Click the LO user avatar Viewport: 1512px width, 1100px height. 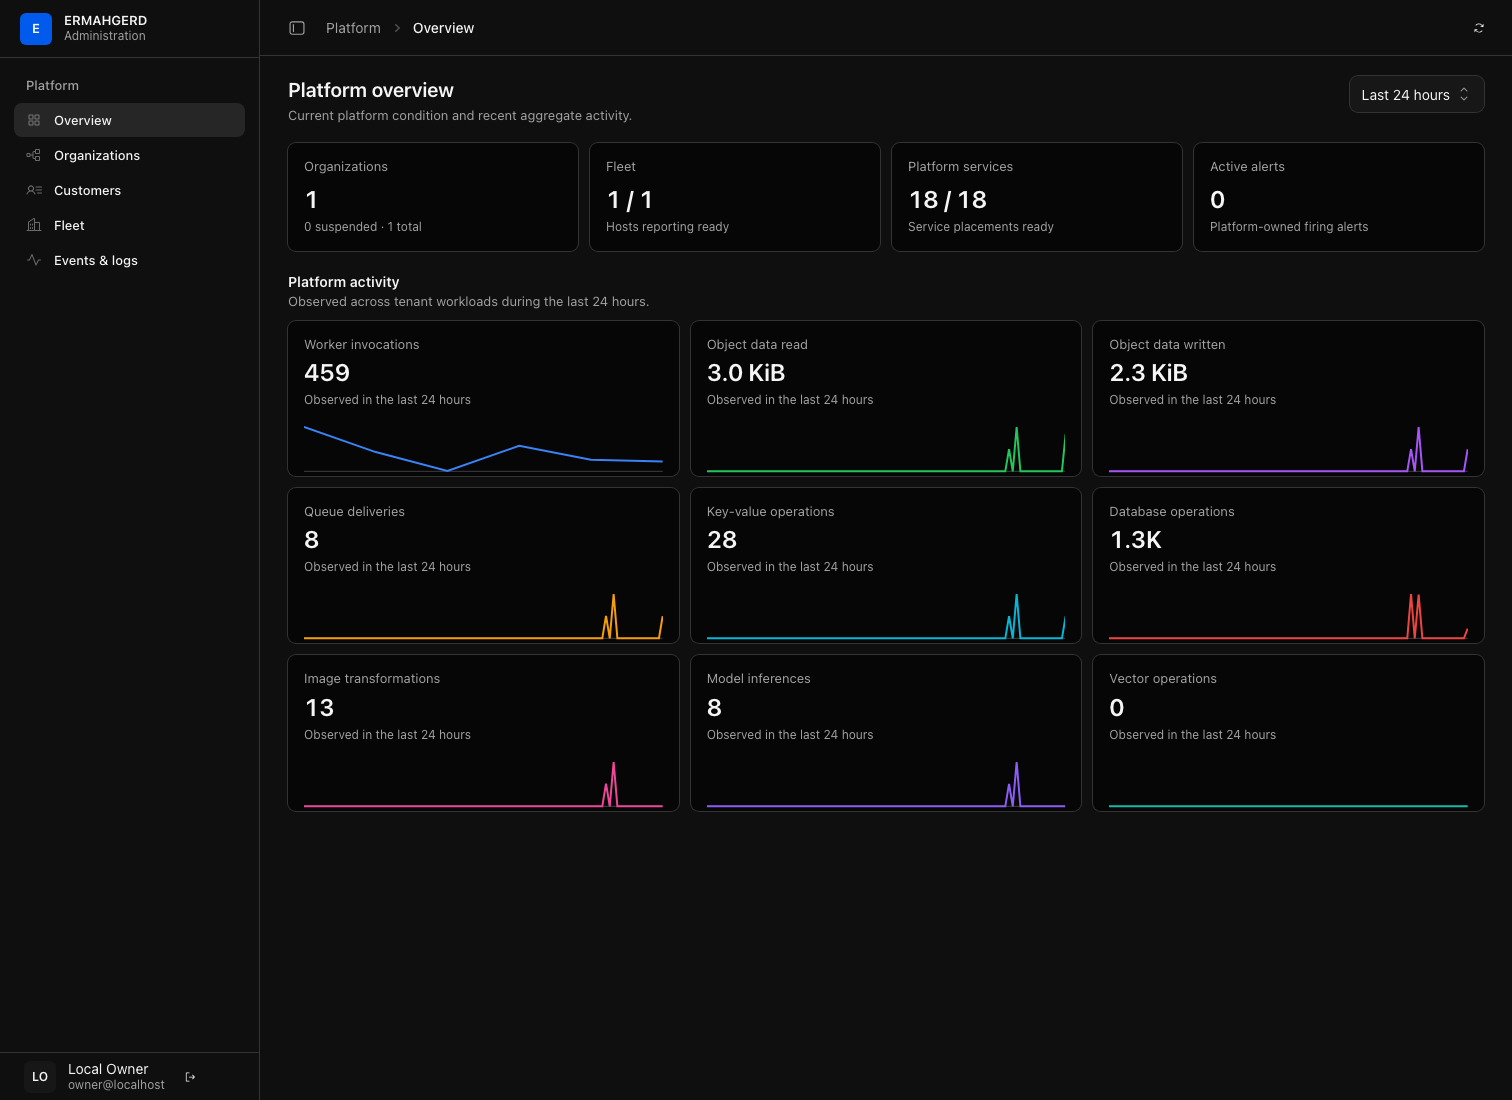tap(40, 1077)
